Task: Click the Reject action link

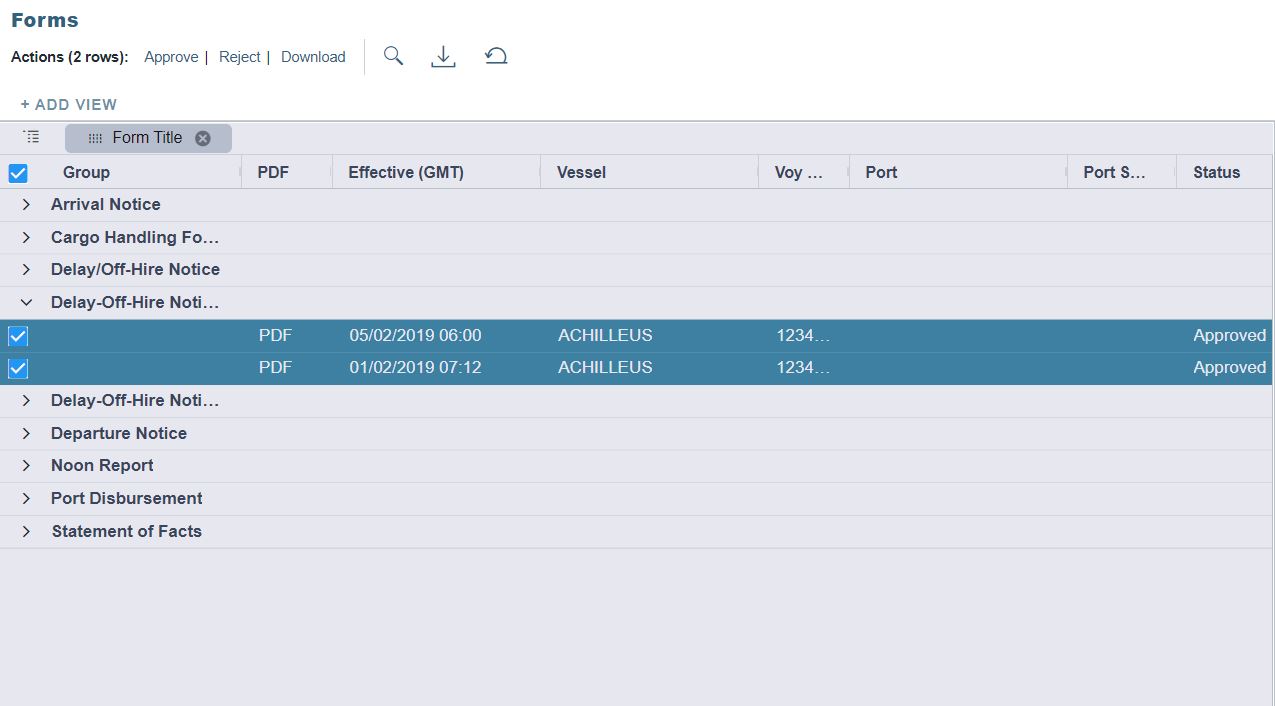Action: (240, 57)
